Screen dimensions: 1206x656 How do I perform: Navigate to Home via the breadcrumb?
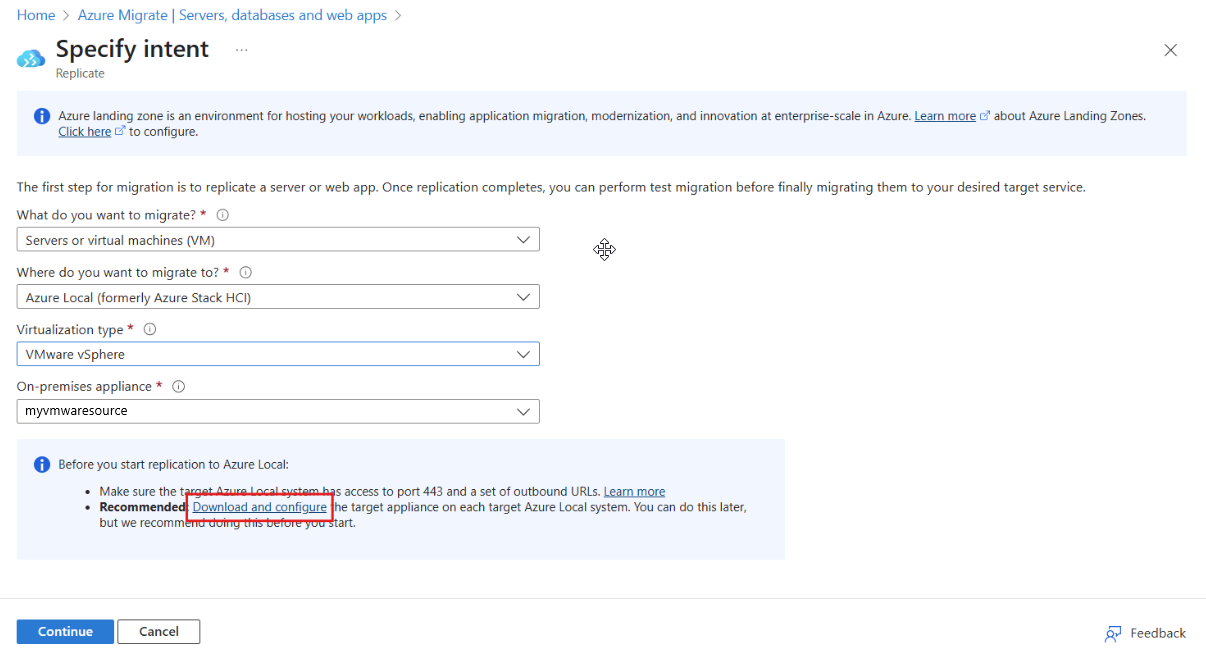point(36,15)
